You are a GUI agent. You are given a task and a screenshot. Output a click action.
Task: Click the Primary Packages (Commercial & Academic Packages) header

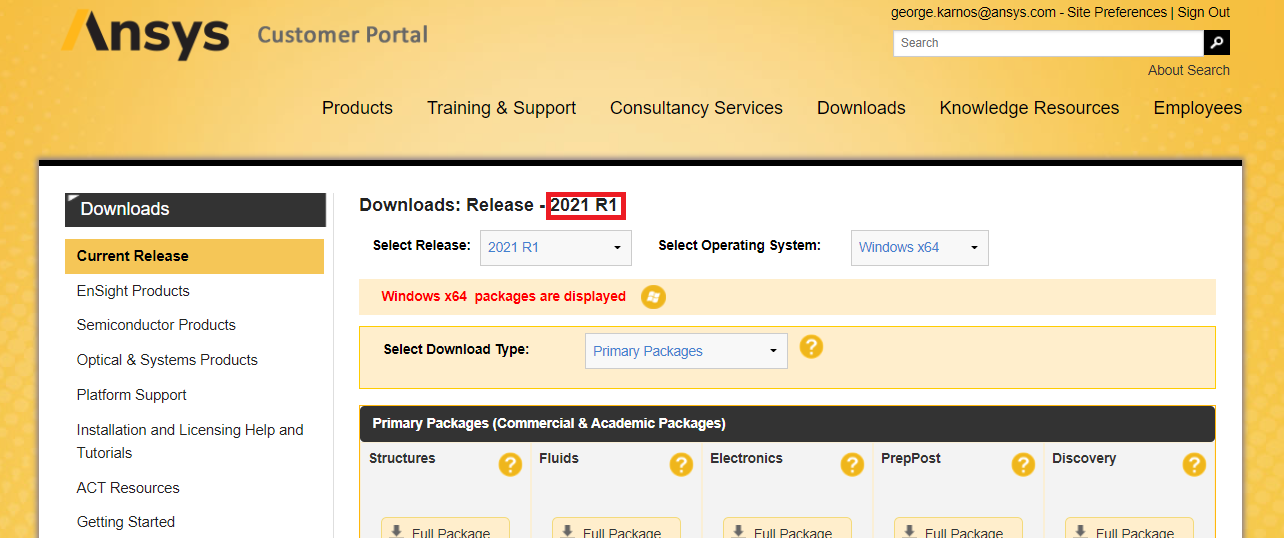pyautogui.click(x=787, y=424)
